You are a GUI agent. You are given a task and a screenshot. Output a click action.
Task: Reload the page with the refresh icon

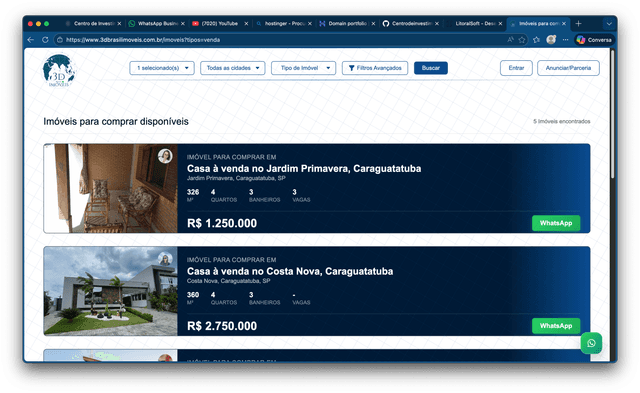coord(45,40)
